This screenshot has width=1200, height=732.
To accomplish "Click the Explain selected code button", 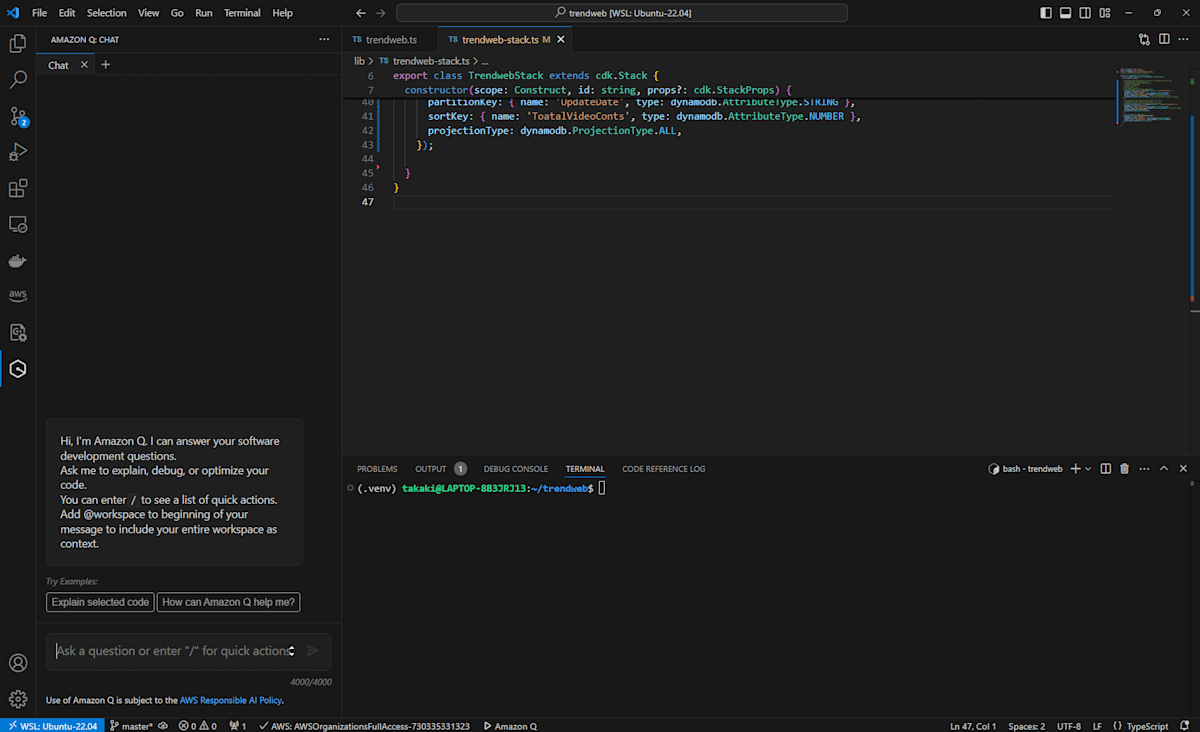I will pyautogui.click(x=100, y=602).
